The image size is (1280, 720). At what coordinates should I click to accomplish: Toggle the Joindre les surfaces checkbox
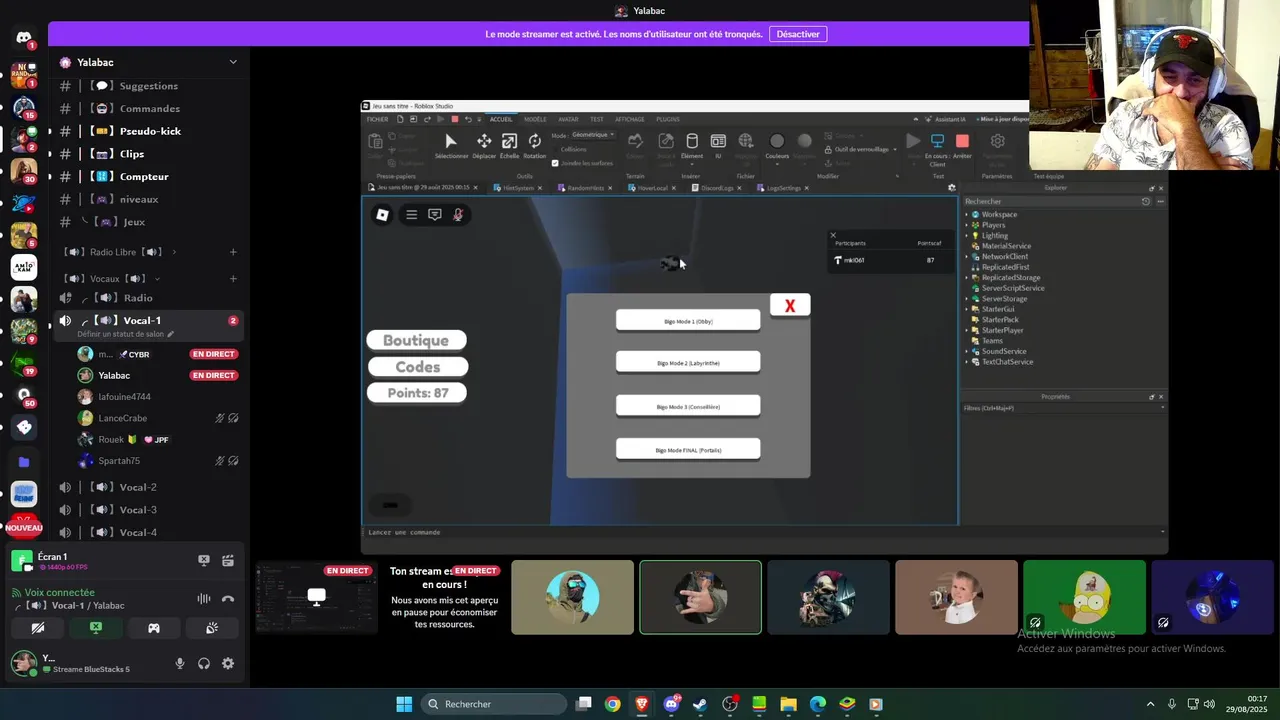pos(556,163)
